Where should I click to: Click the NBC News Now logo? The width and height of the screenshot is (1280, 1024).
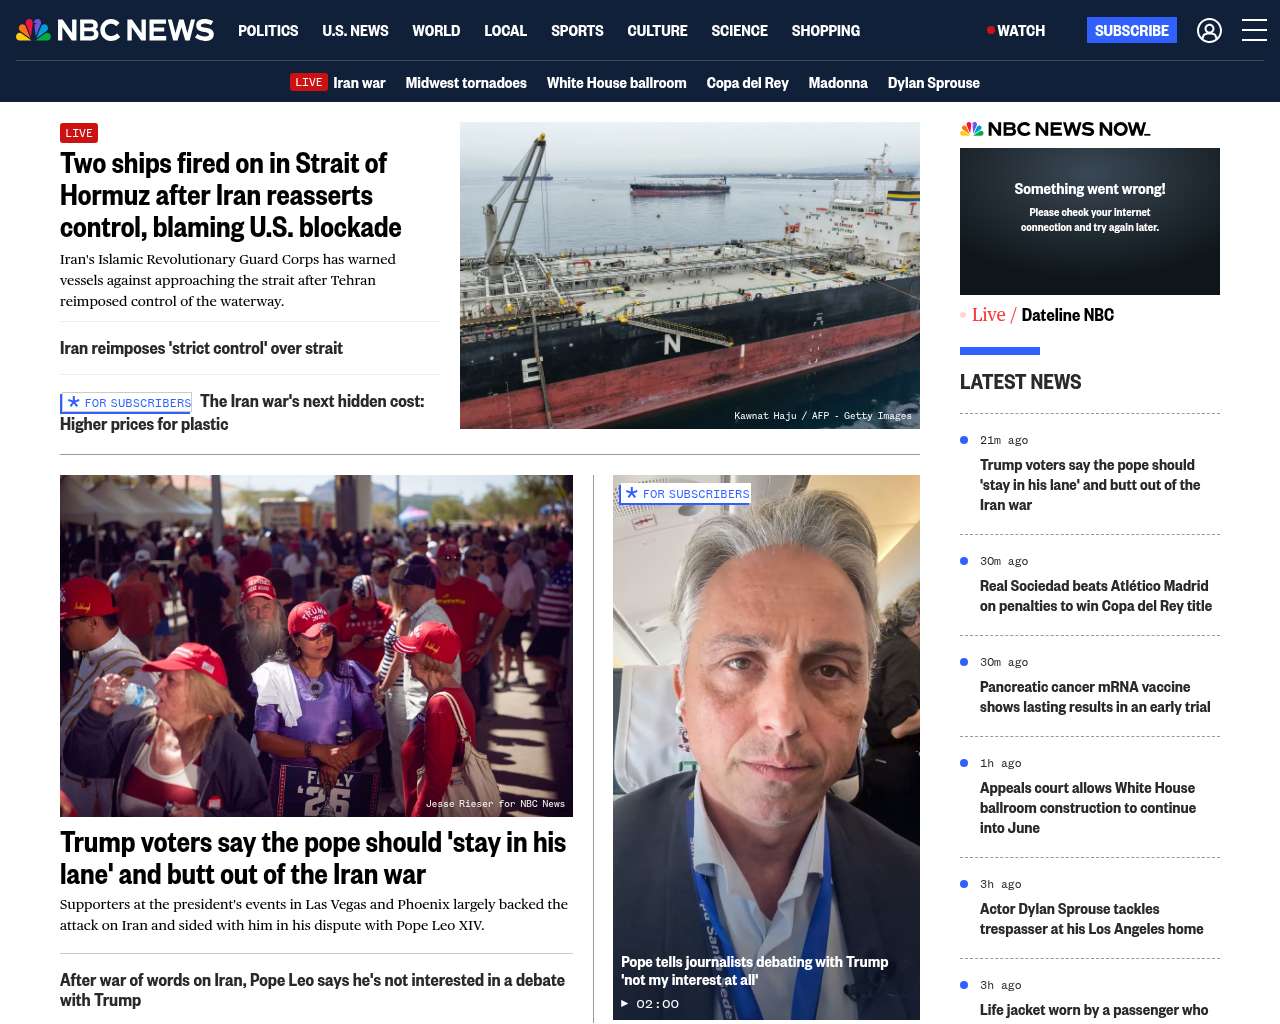1055,129
